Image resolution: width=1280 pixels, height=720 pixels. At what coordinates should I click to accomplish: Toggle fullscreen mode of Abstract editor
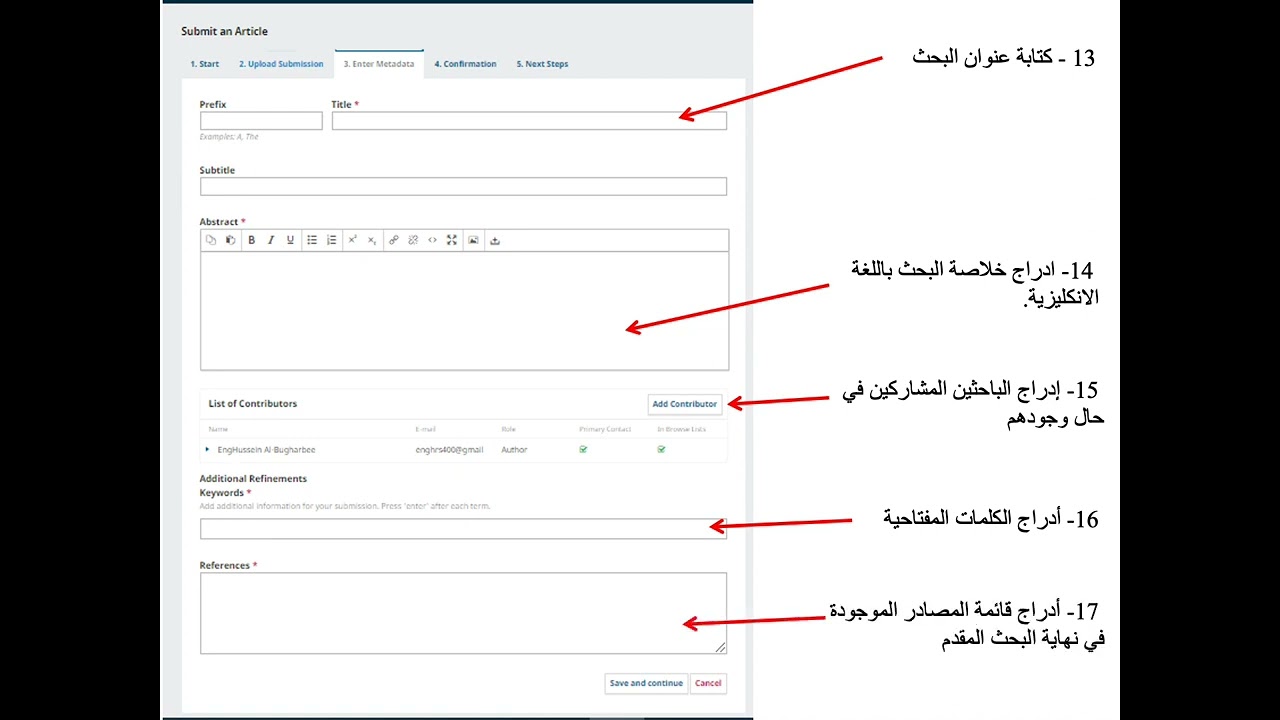tap(452, 240)
